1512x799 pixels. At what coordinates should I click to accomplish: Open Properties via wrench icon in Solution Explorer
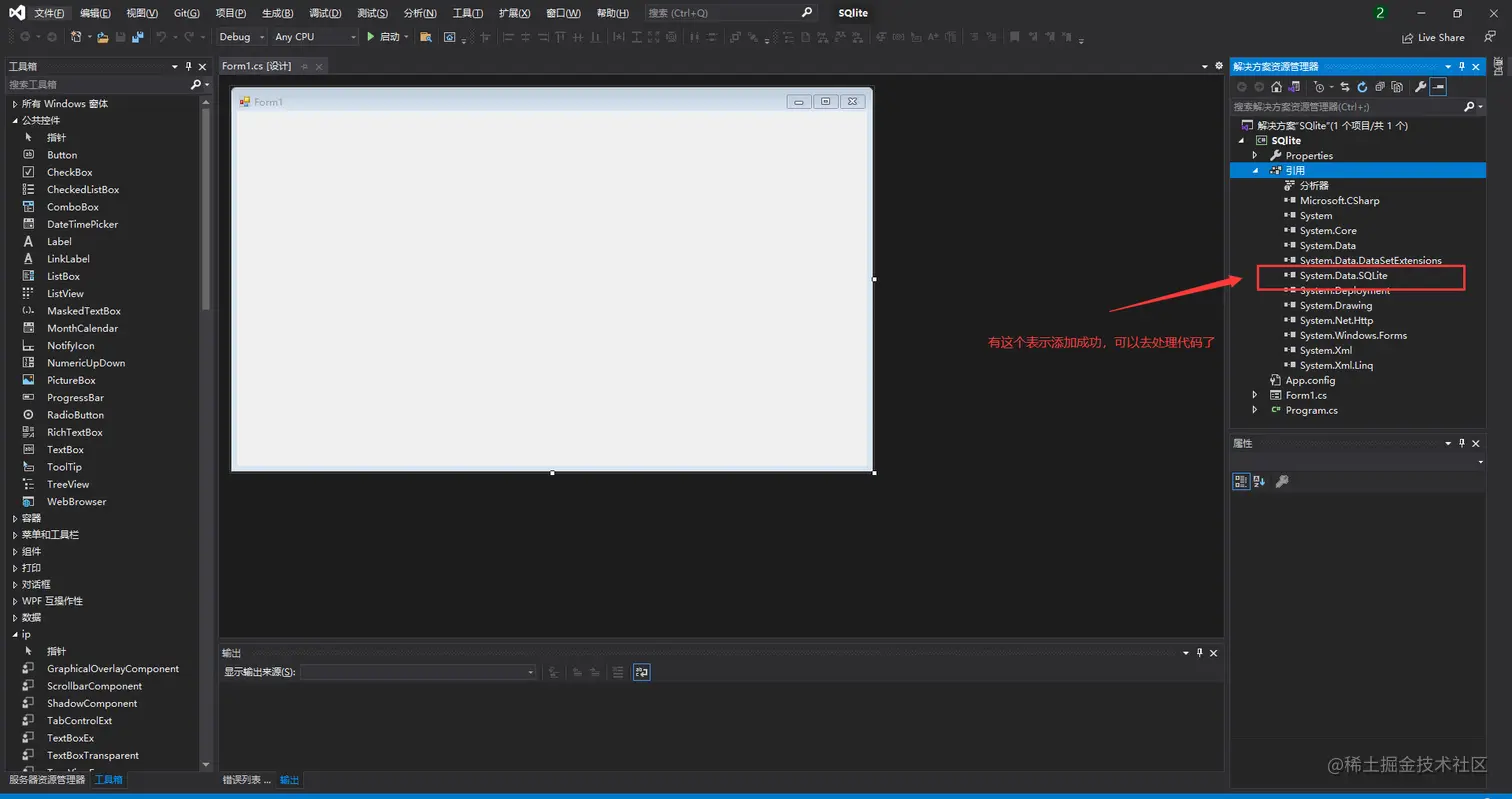[1419, 87]
